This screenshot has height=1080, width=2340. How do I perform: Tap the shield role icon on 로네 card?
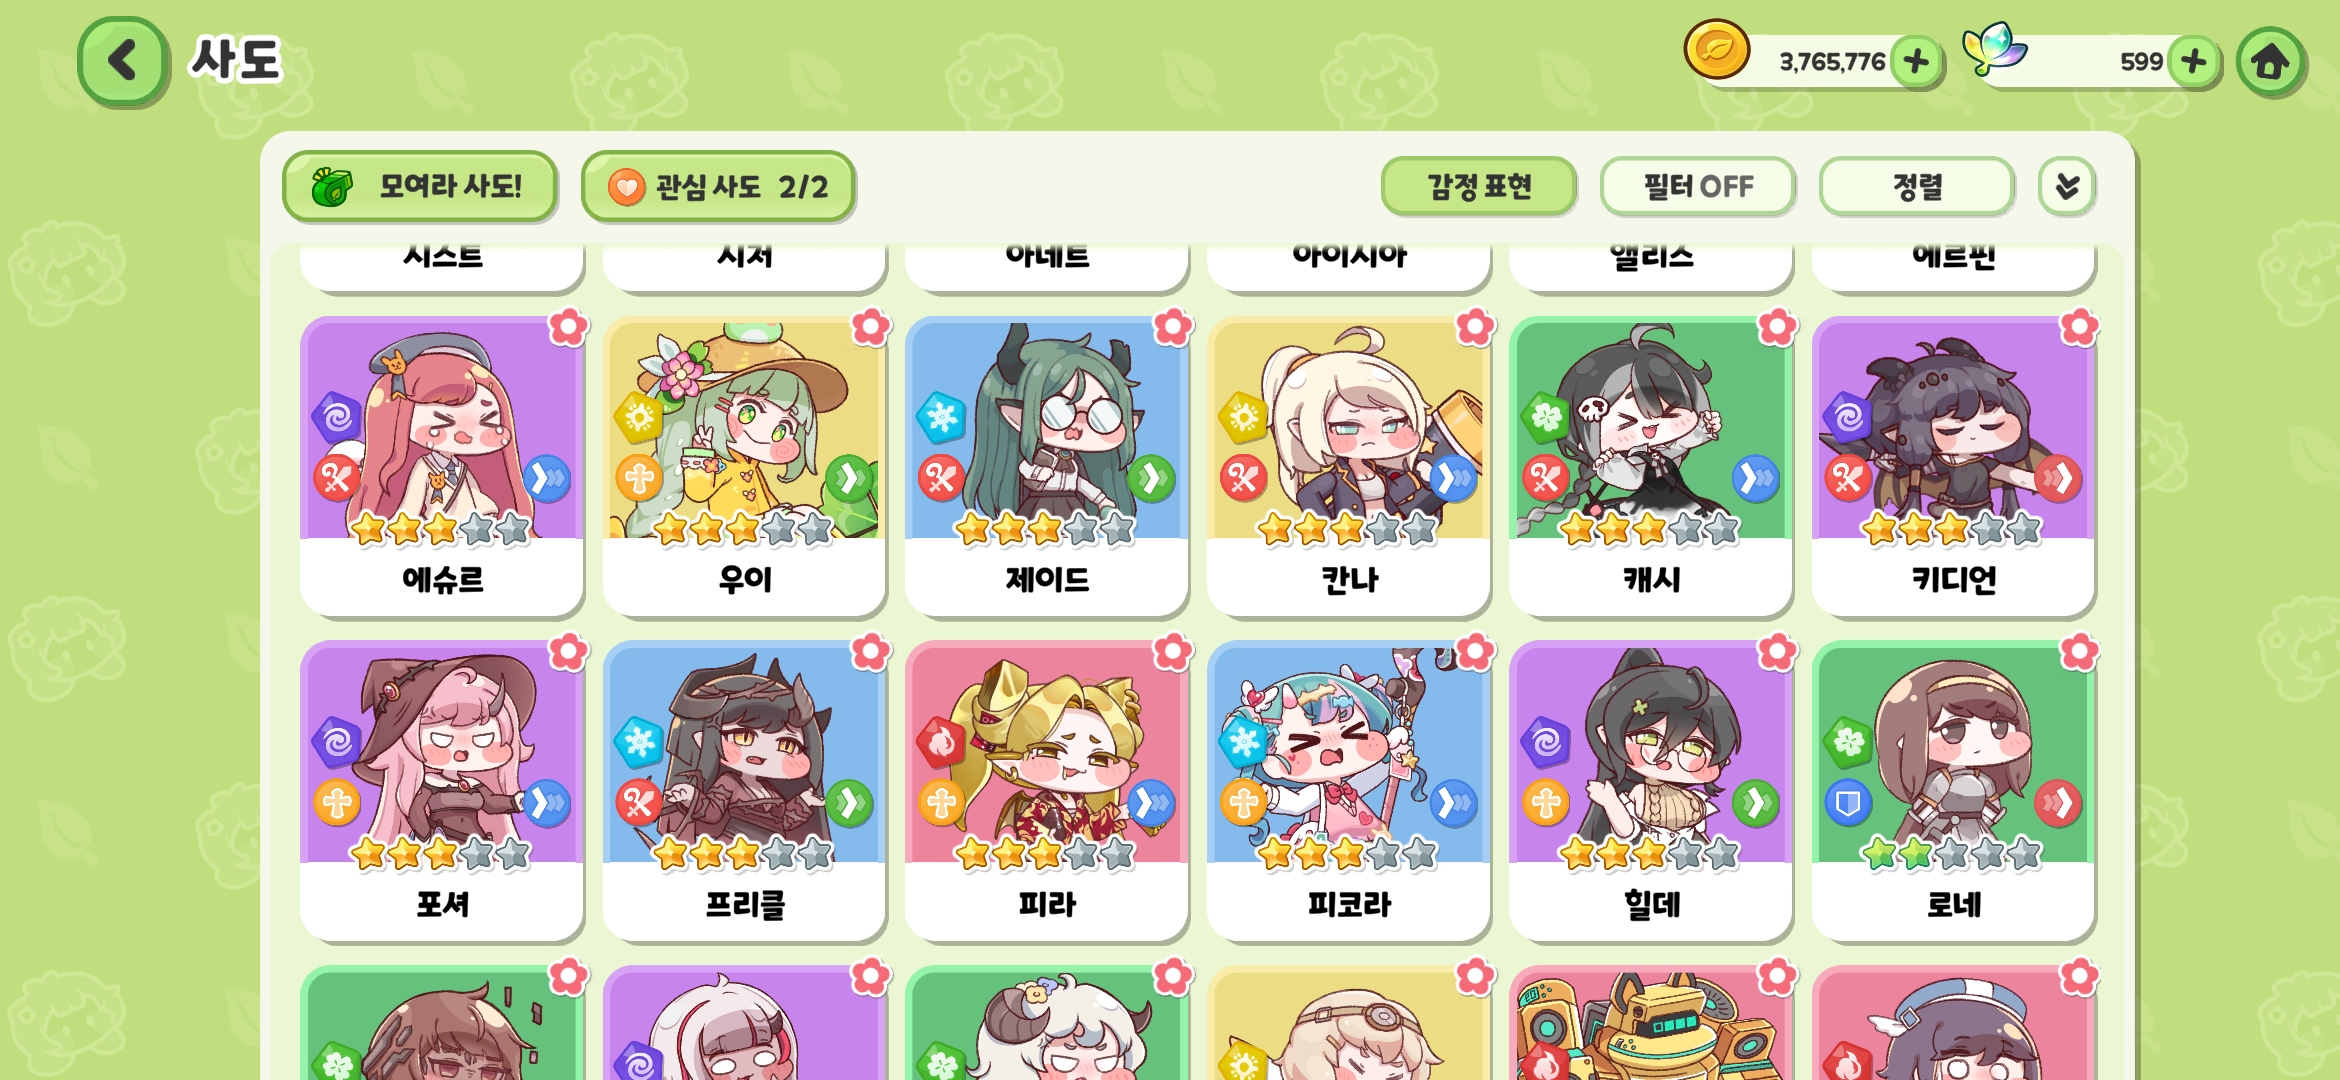[1848, 802]
